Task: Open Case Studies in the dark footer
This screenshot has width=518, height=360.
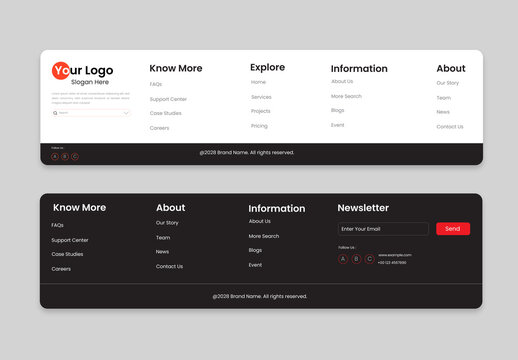Action: (67, 254)
